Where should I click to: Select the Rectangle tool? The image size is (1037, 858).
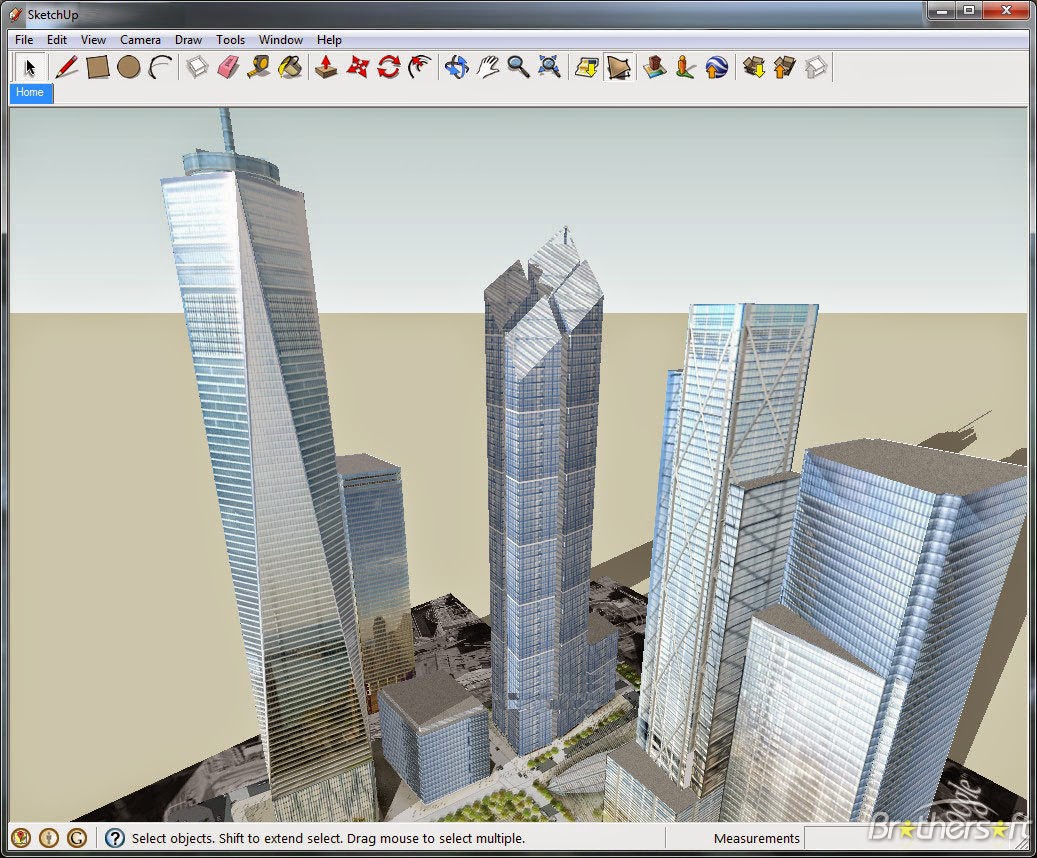click(x=97, y=67)
